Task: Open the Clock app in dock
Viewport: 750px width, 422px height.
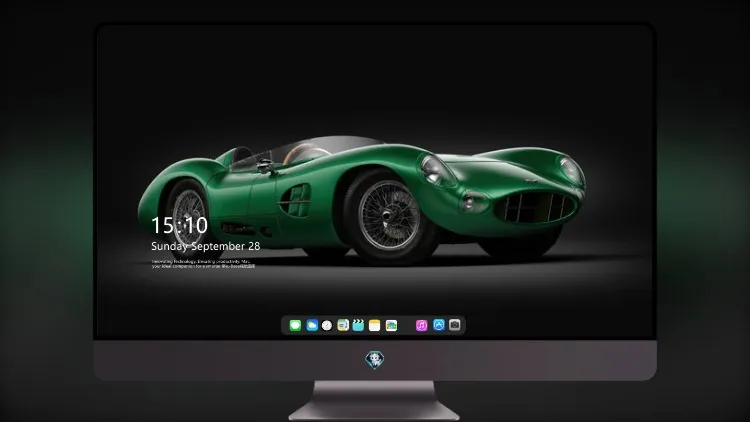Action: (327, 325)
